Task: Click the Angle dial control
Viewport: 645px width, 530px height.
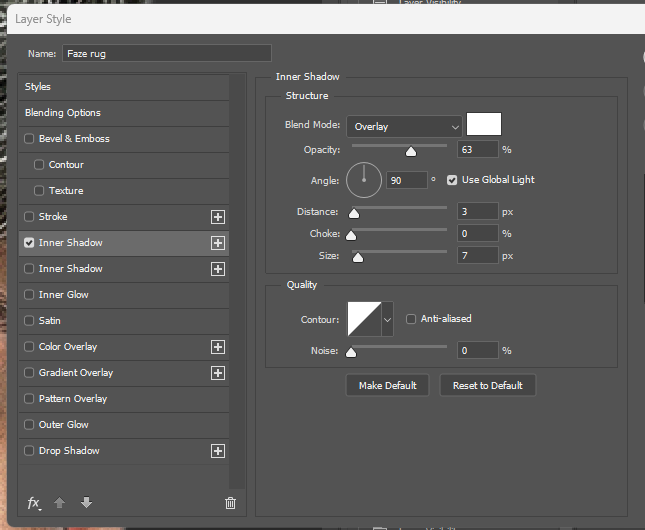Action: coord(364,180)
